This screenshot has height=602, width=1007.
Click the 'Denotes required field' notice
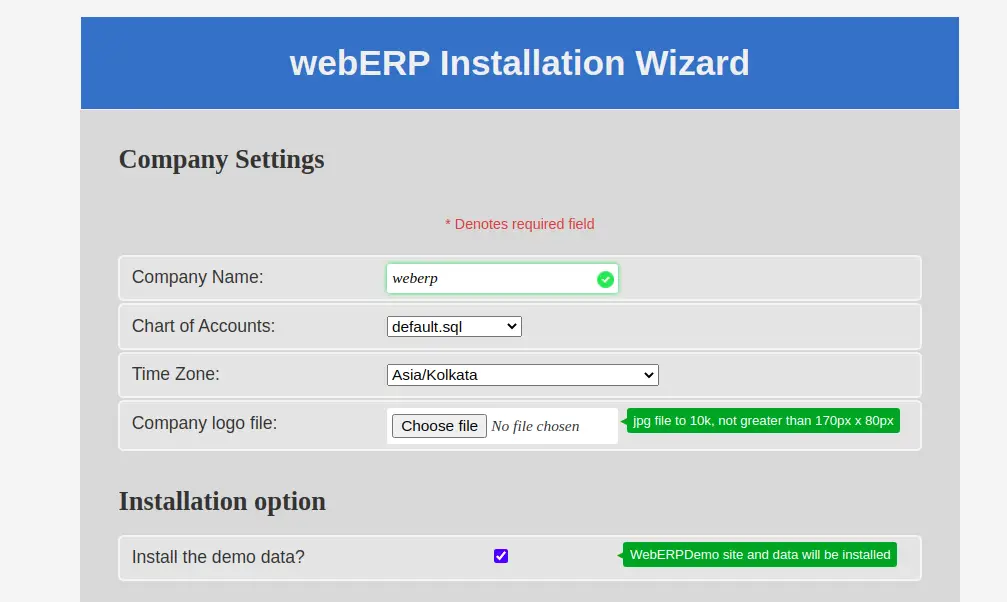coord(520,224)
